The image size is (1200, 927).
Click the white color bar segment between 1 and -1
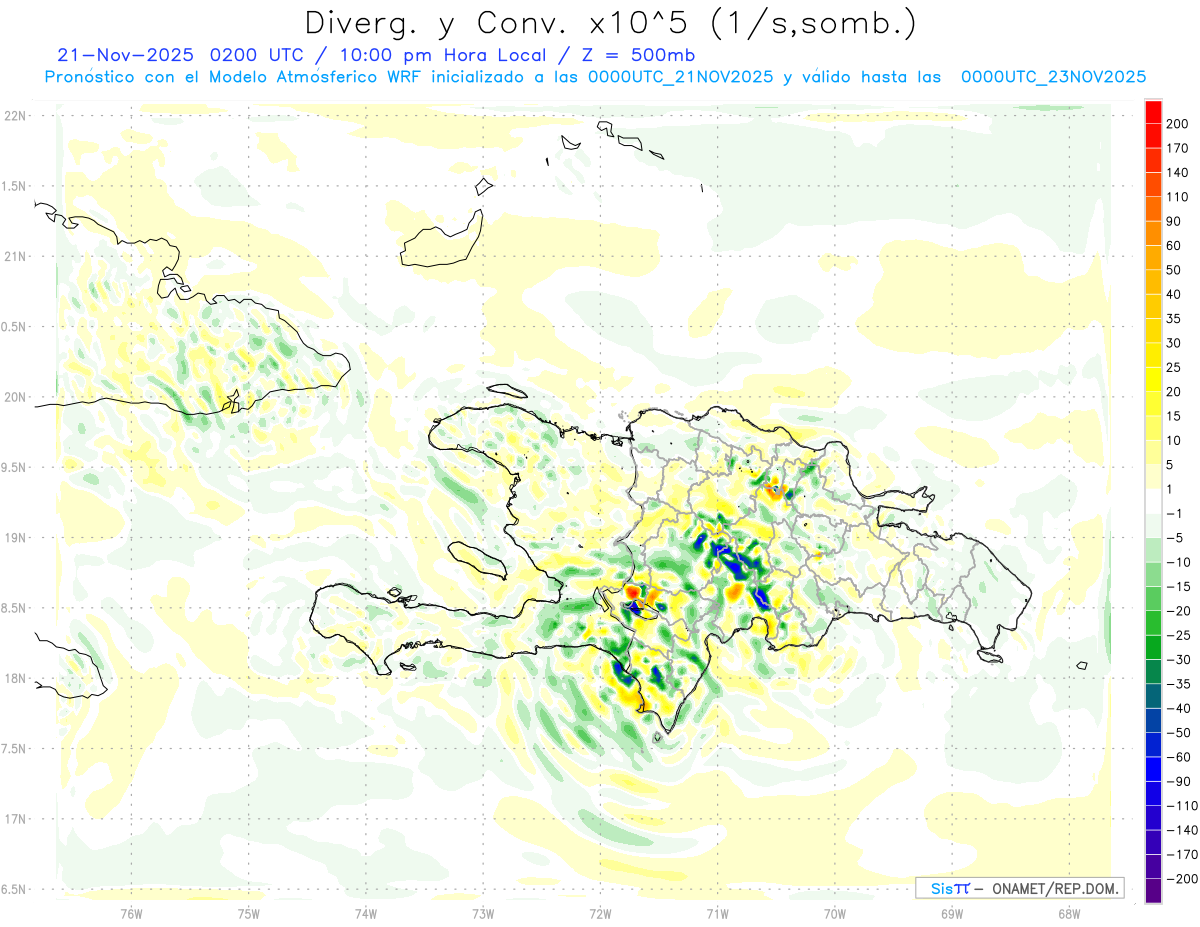pyautogui.click(x=1153, y=501)
